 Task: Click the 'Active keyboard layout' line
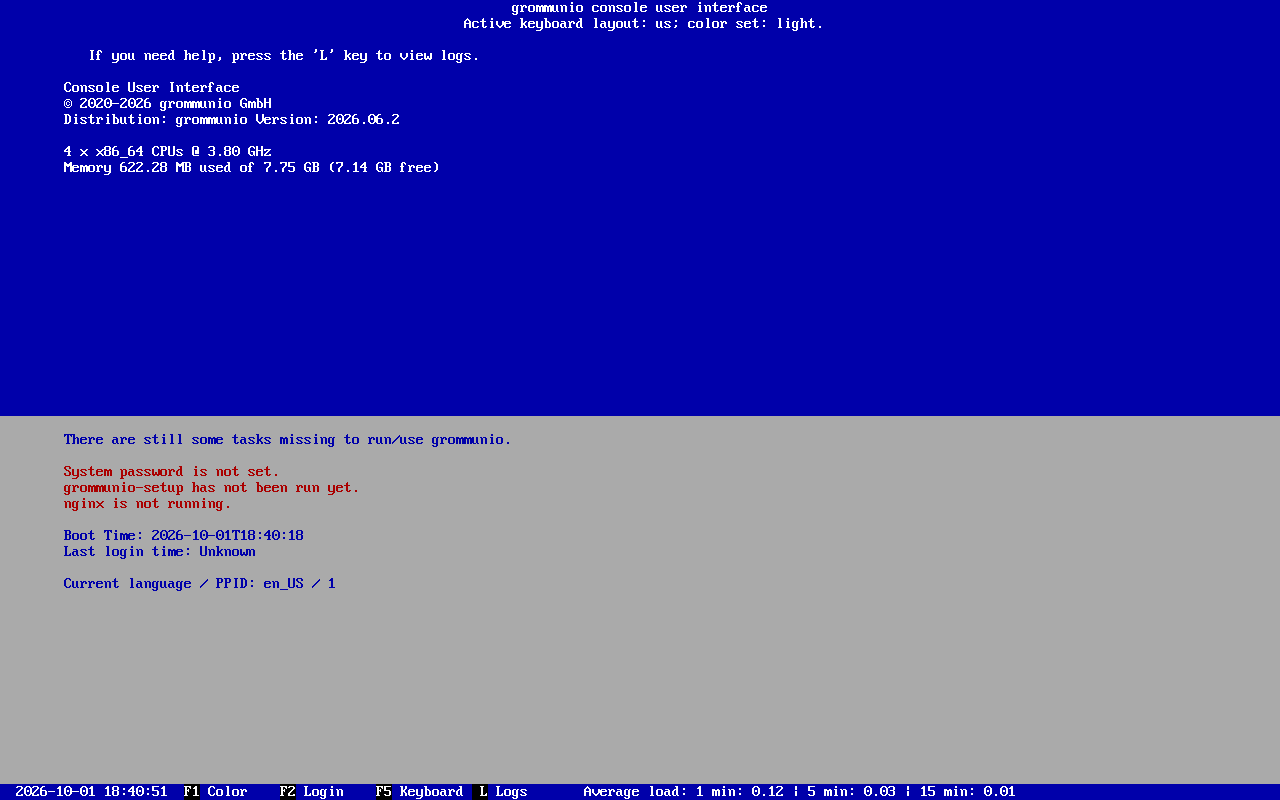click(644, 24)
